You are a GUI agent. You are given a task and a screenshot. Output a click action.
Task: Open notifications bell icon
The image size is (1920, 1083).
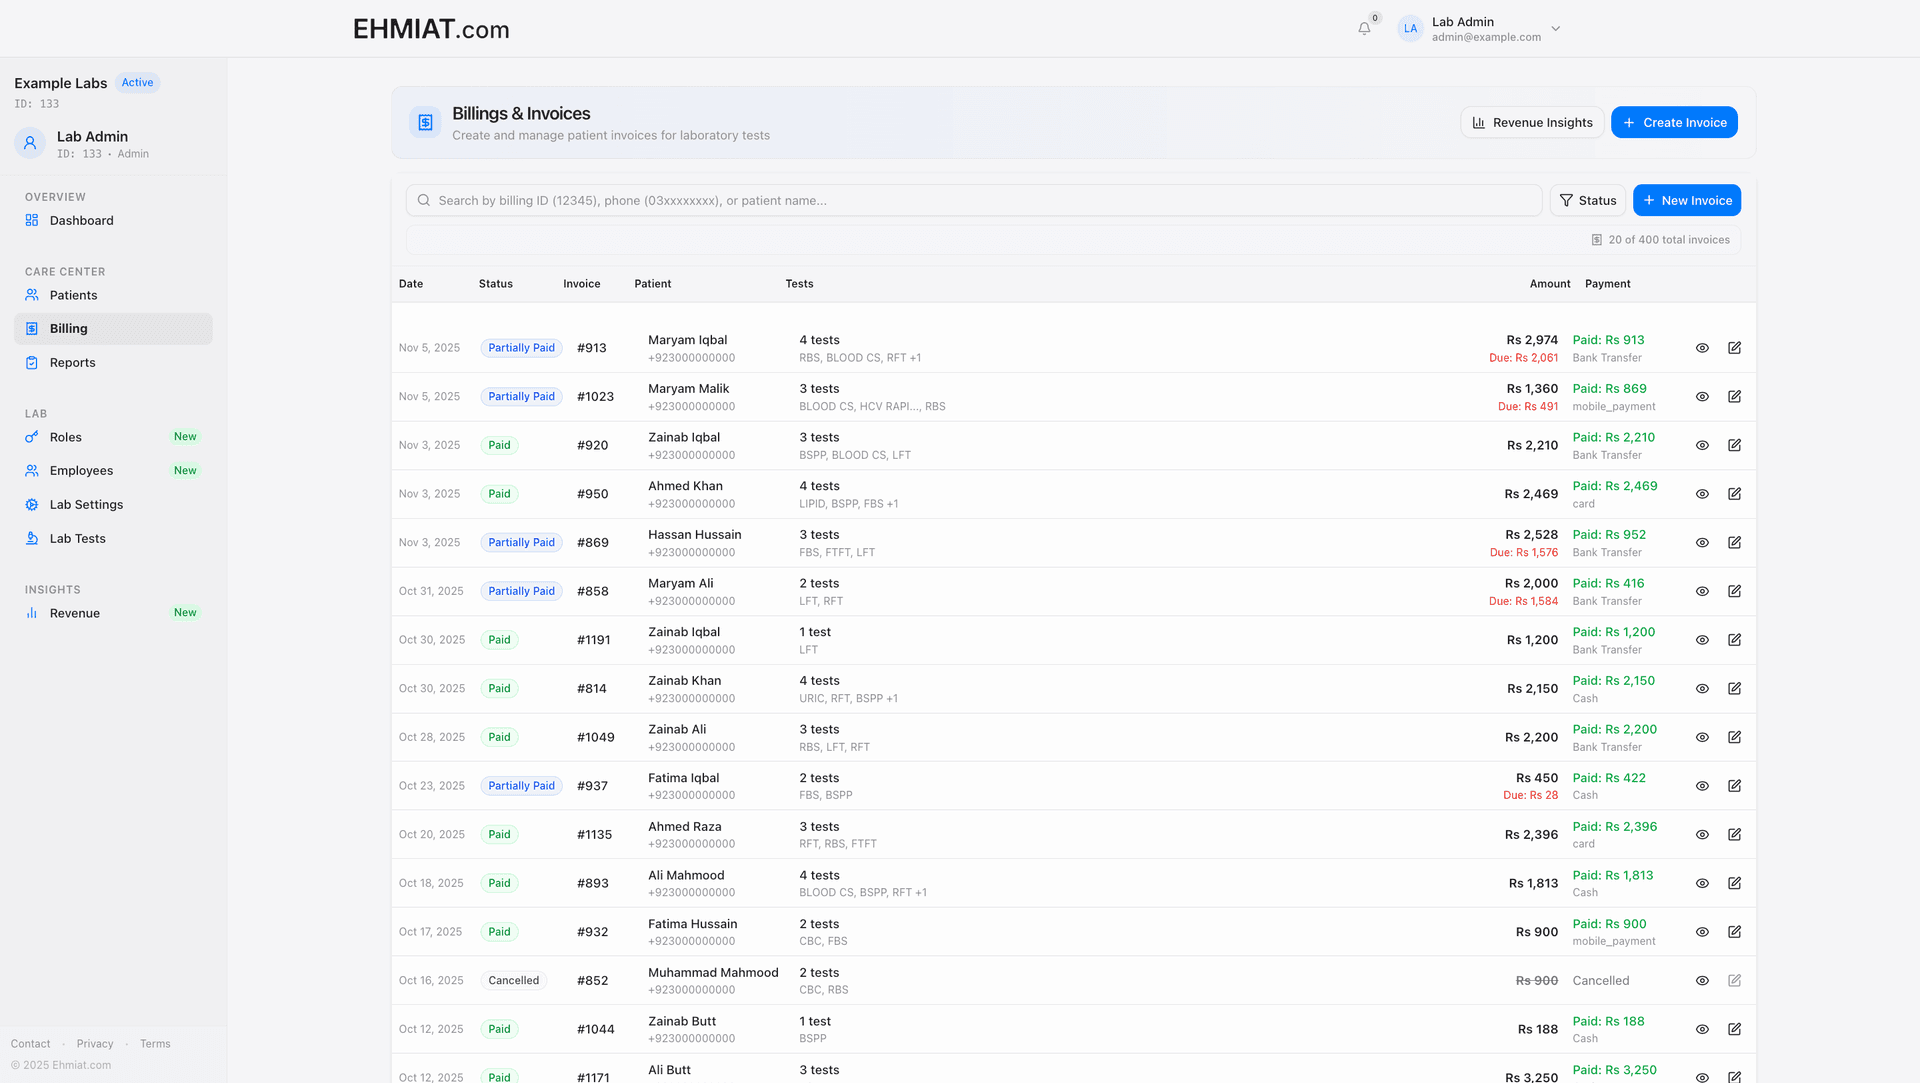click(x=1364, y=29)
